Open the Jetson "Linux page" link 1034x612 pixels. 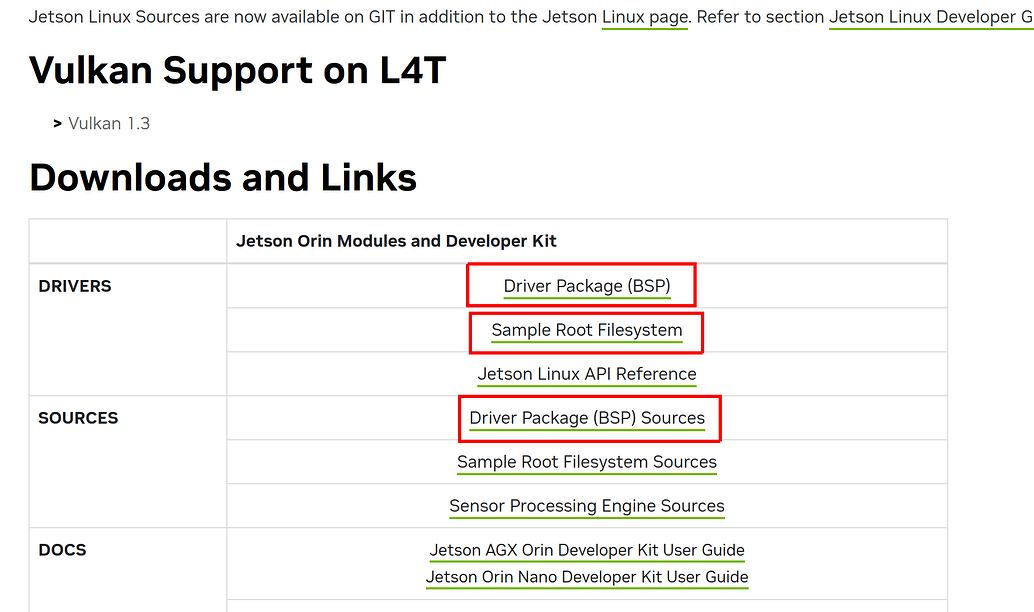pyautogui.click(x=644, y=17)
